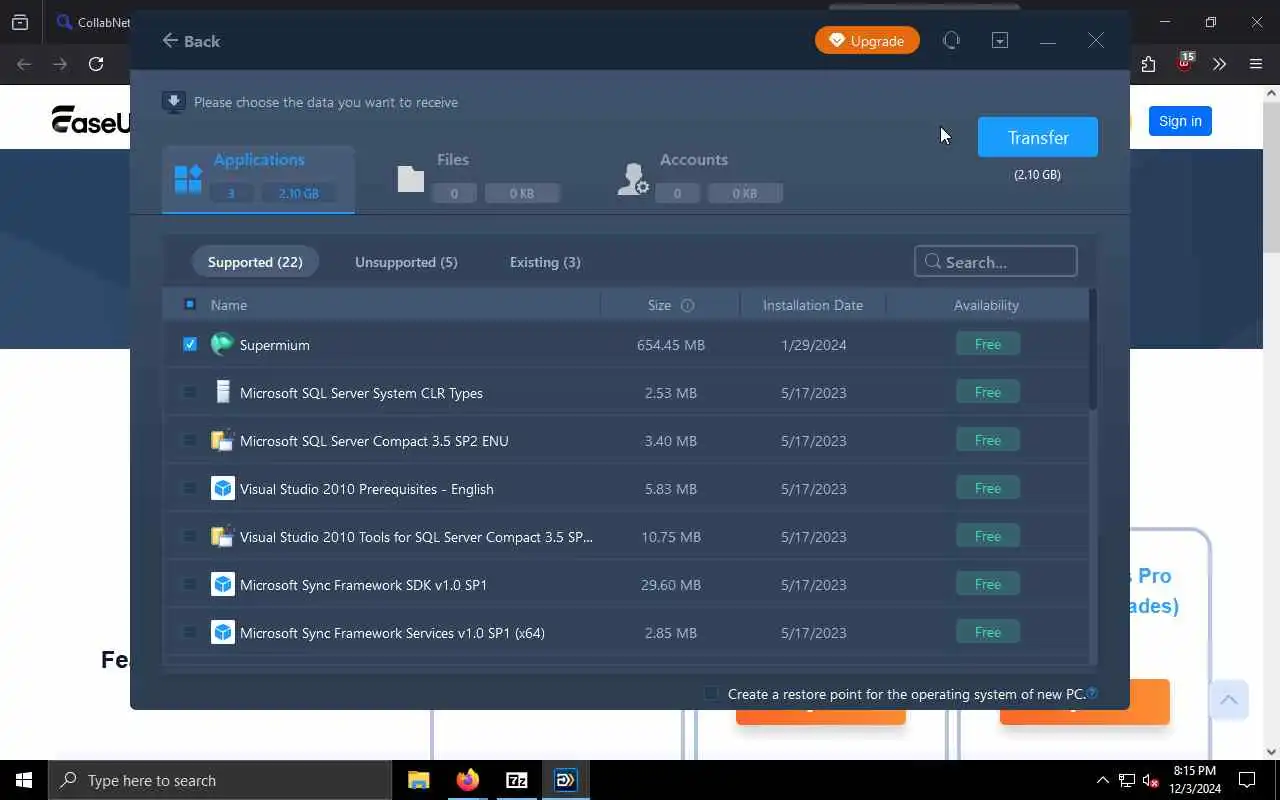This screenshot has height=800, width=1280.
Task: Click the volume icon in the system tray
Action: [x=1150, y=780]
